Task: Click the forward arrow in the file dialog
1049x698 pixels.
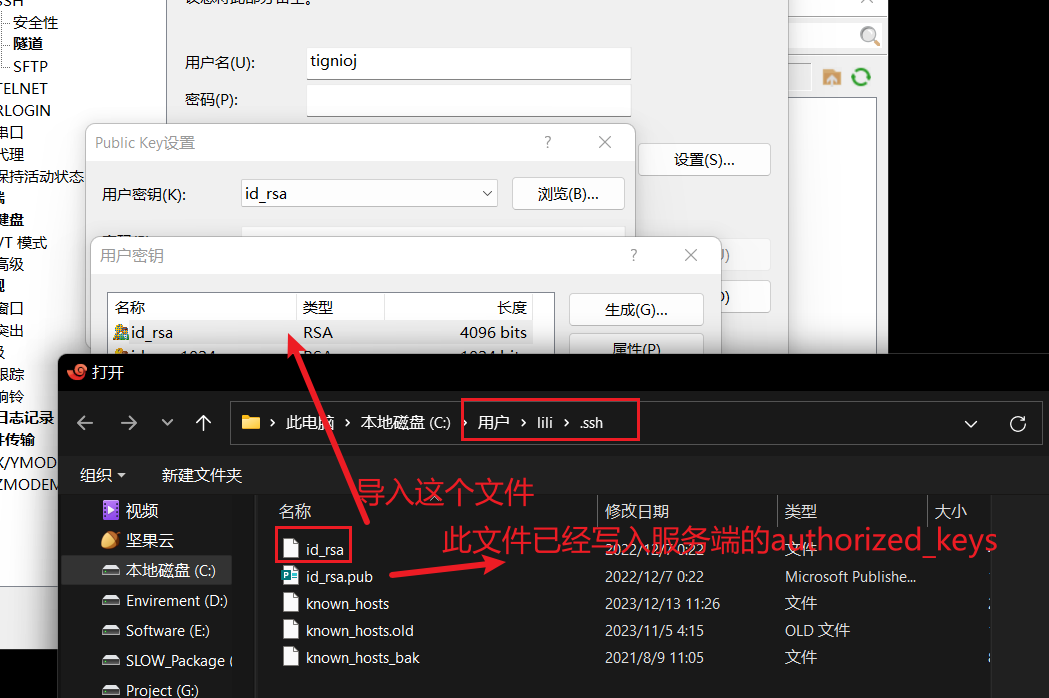Action: [128, 423]
